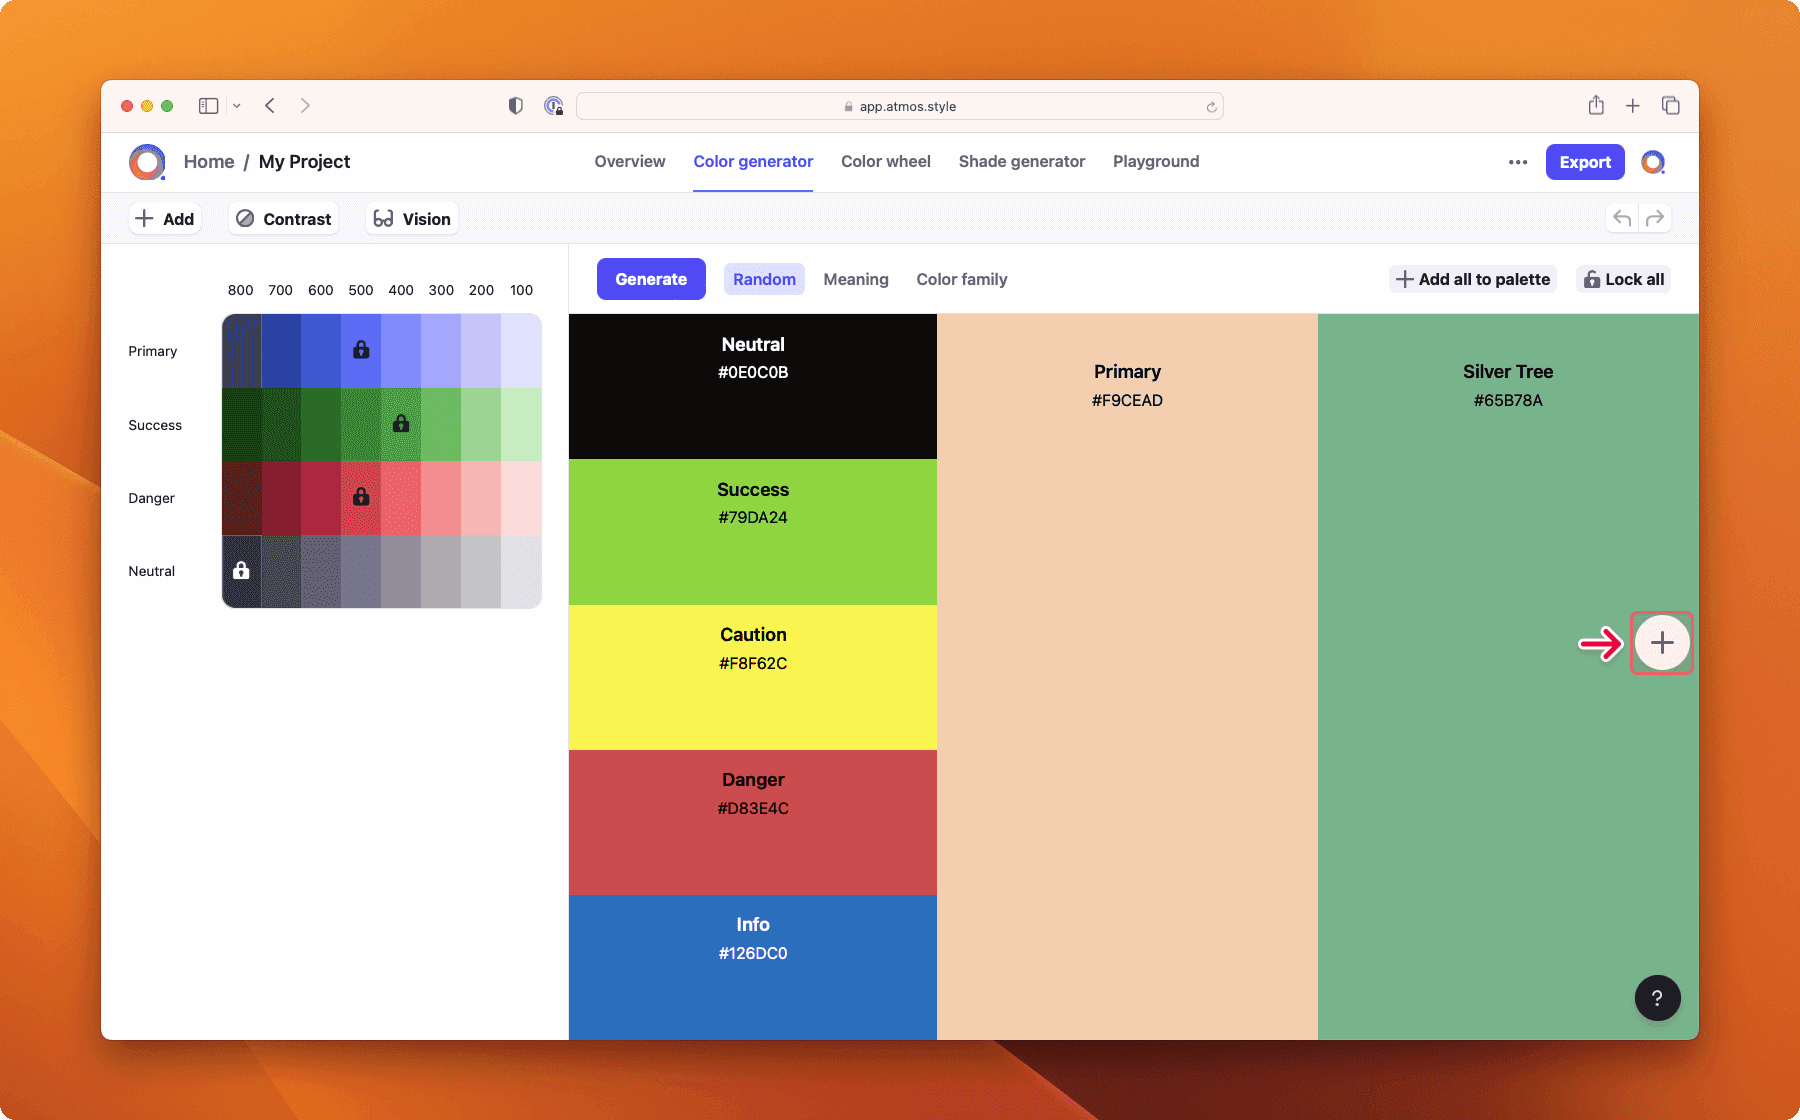1800x1120 pixels.
Task: Unlock the Neutral 800 shade
Action: coord(240,571)
